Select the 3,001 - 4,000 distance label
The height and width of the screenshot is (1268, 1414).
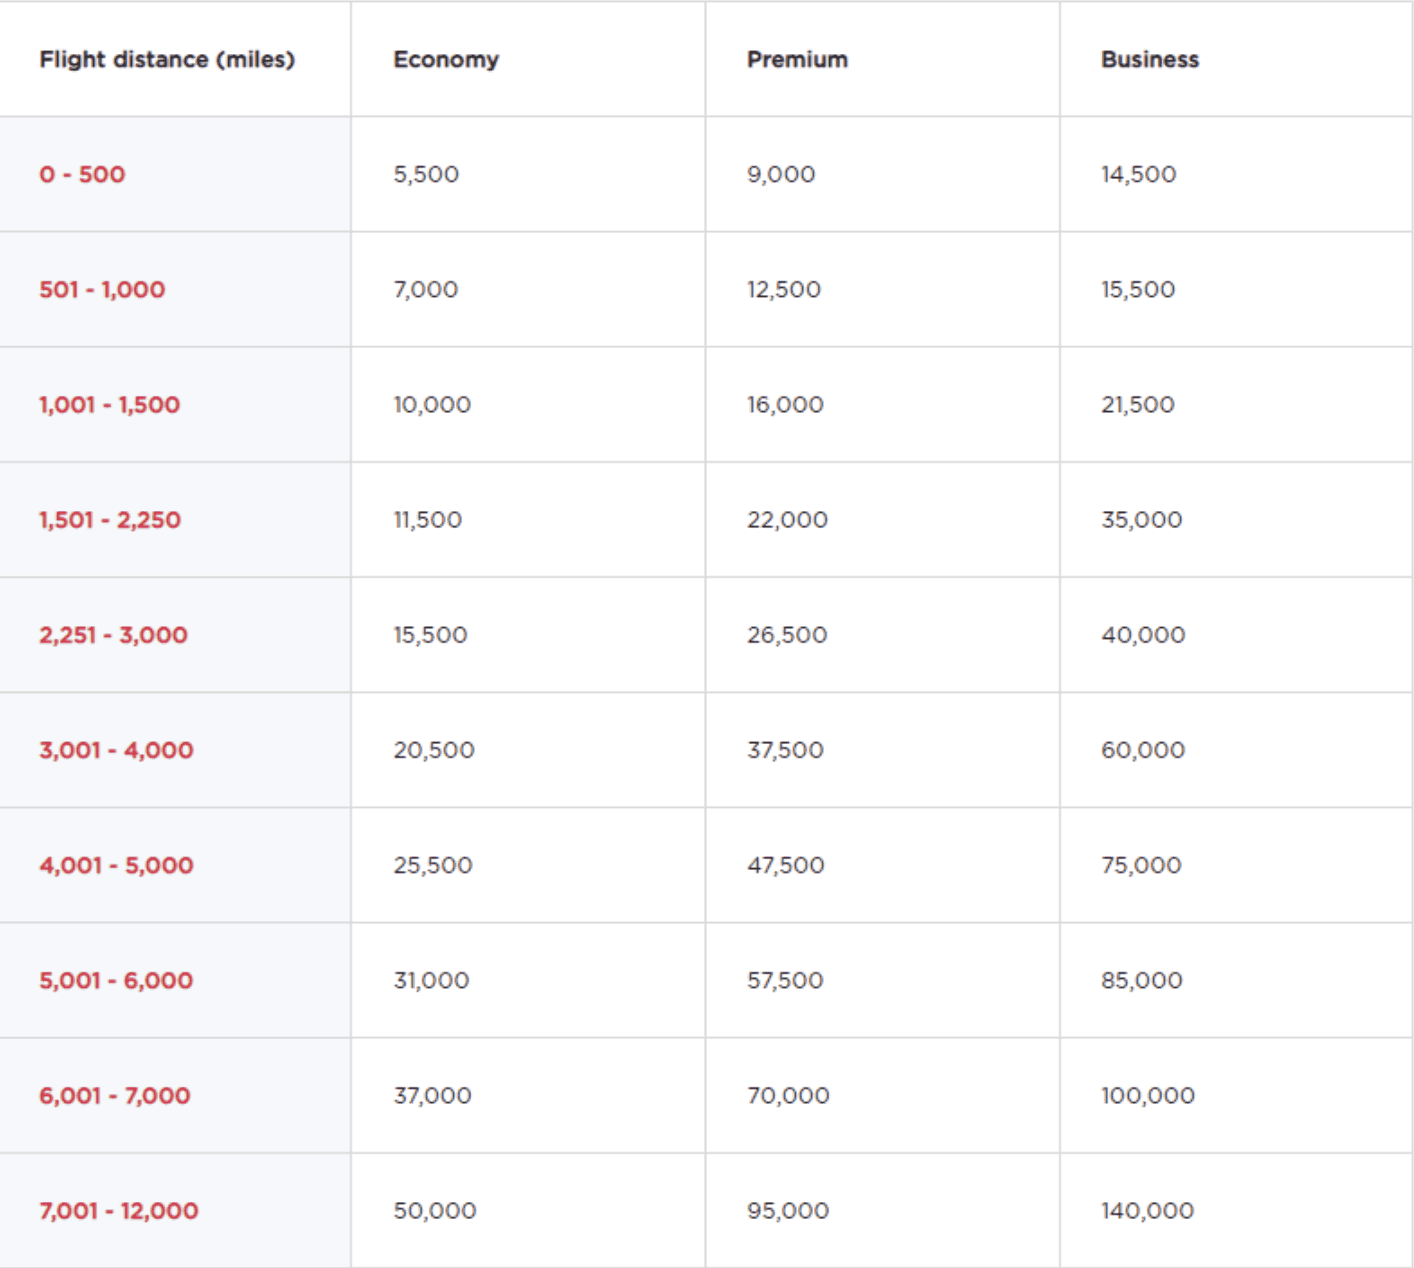[116, 750]
